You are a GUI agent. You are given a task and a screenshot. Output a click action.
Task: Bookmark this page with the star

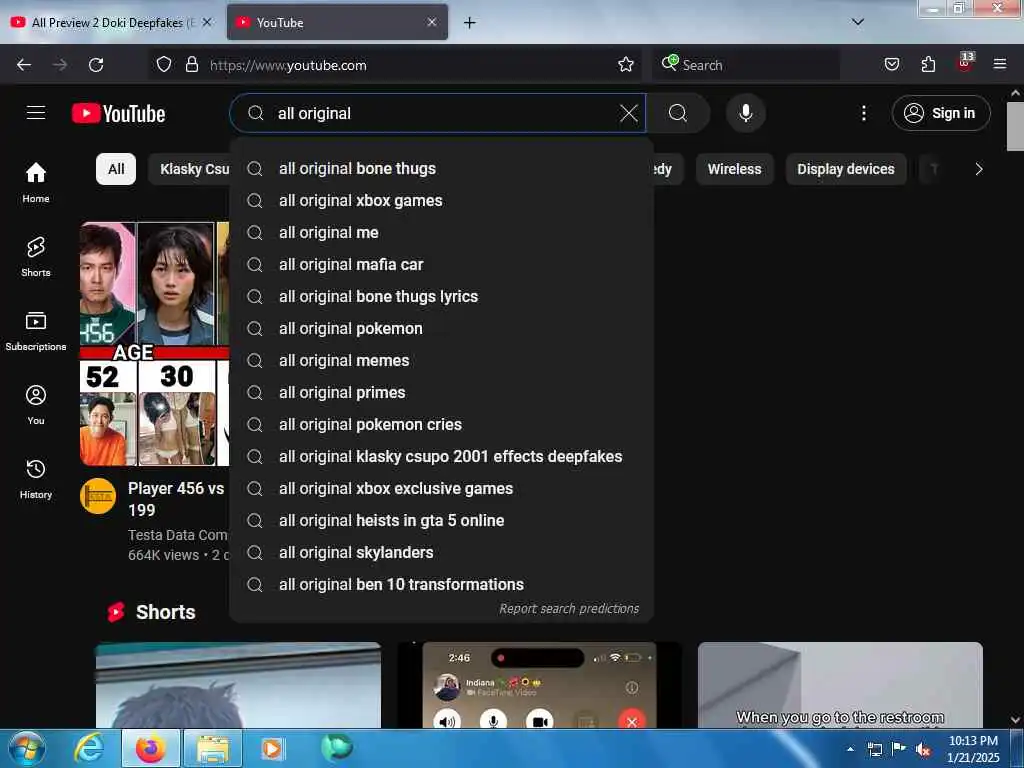click(x=626, y=65)
